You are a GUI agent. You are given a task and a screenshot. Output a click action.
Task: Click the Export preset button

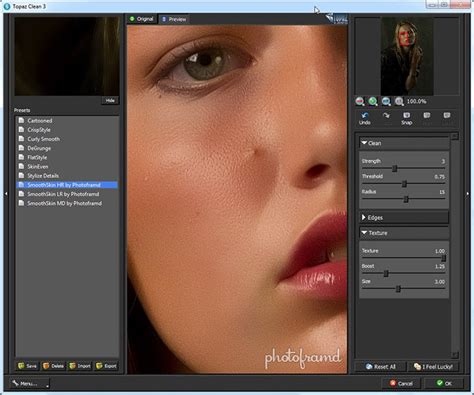tap(106, 366)
